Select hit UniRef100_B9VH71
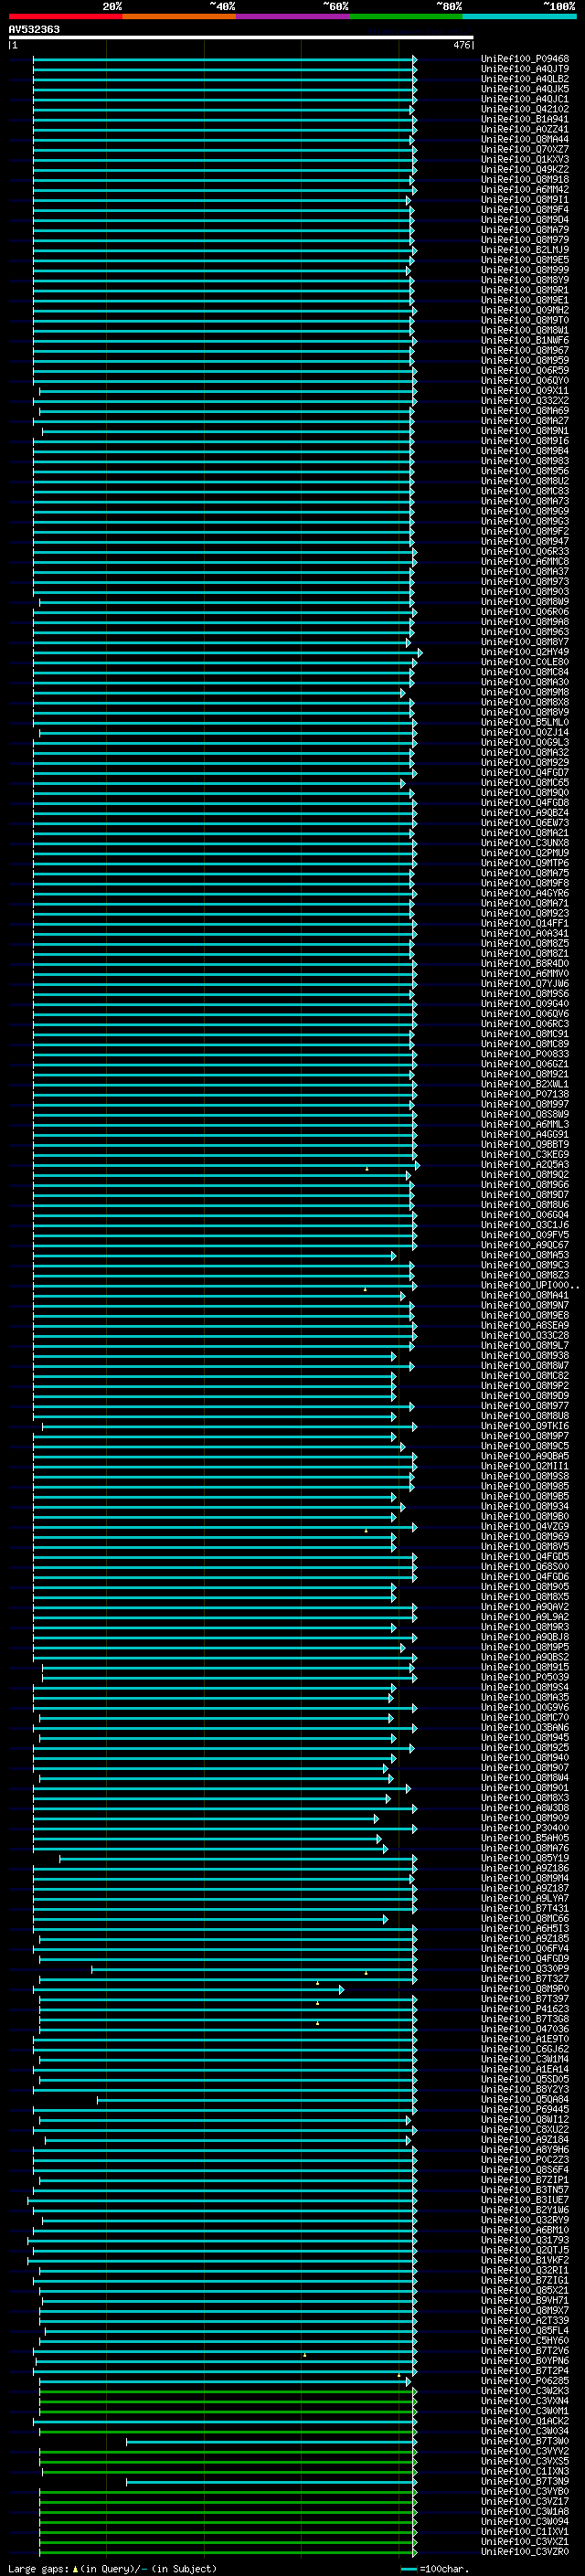 coord(525,2300)
